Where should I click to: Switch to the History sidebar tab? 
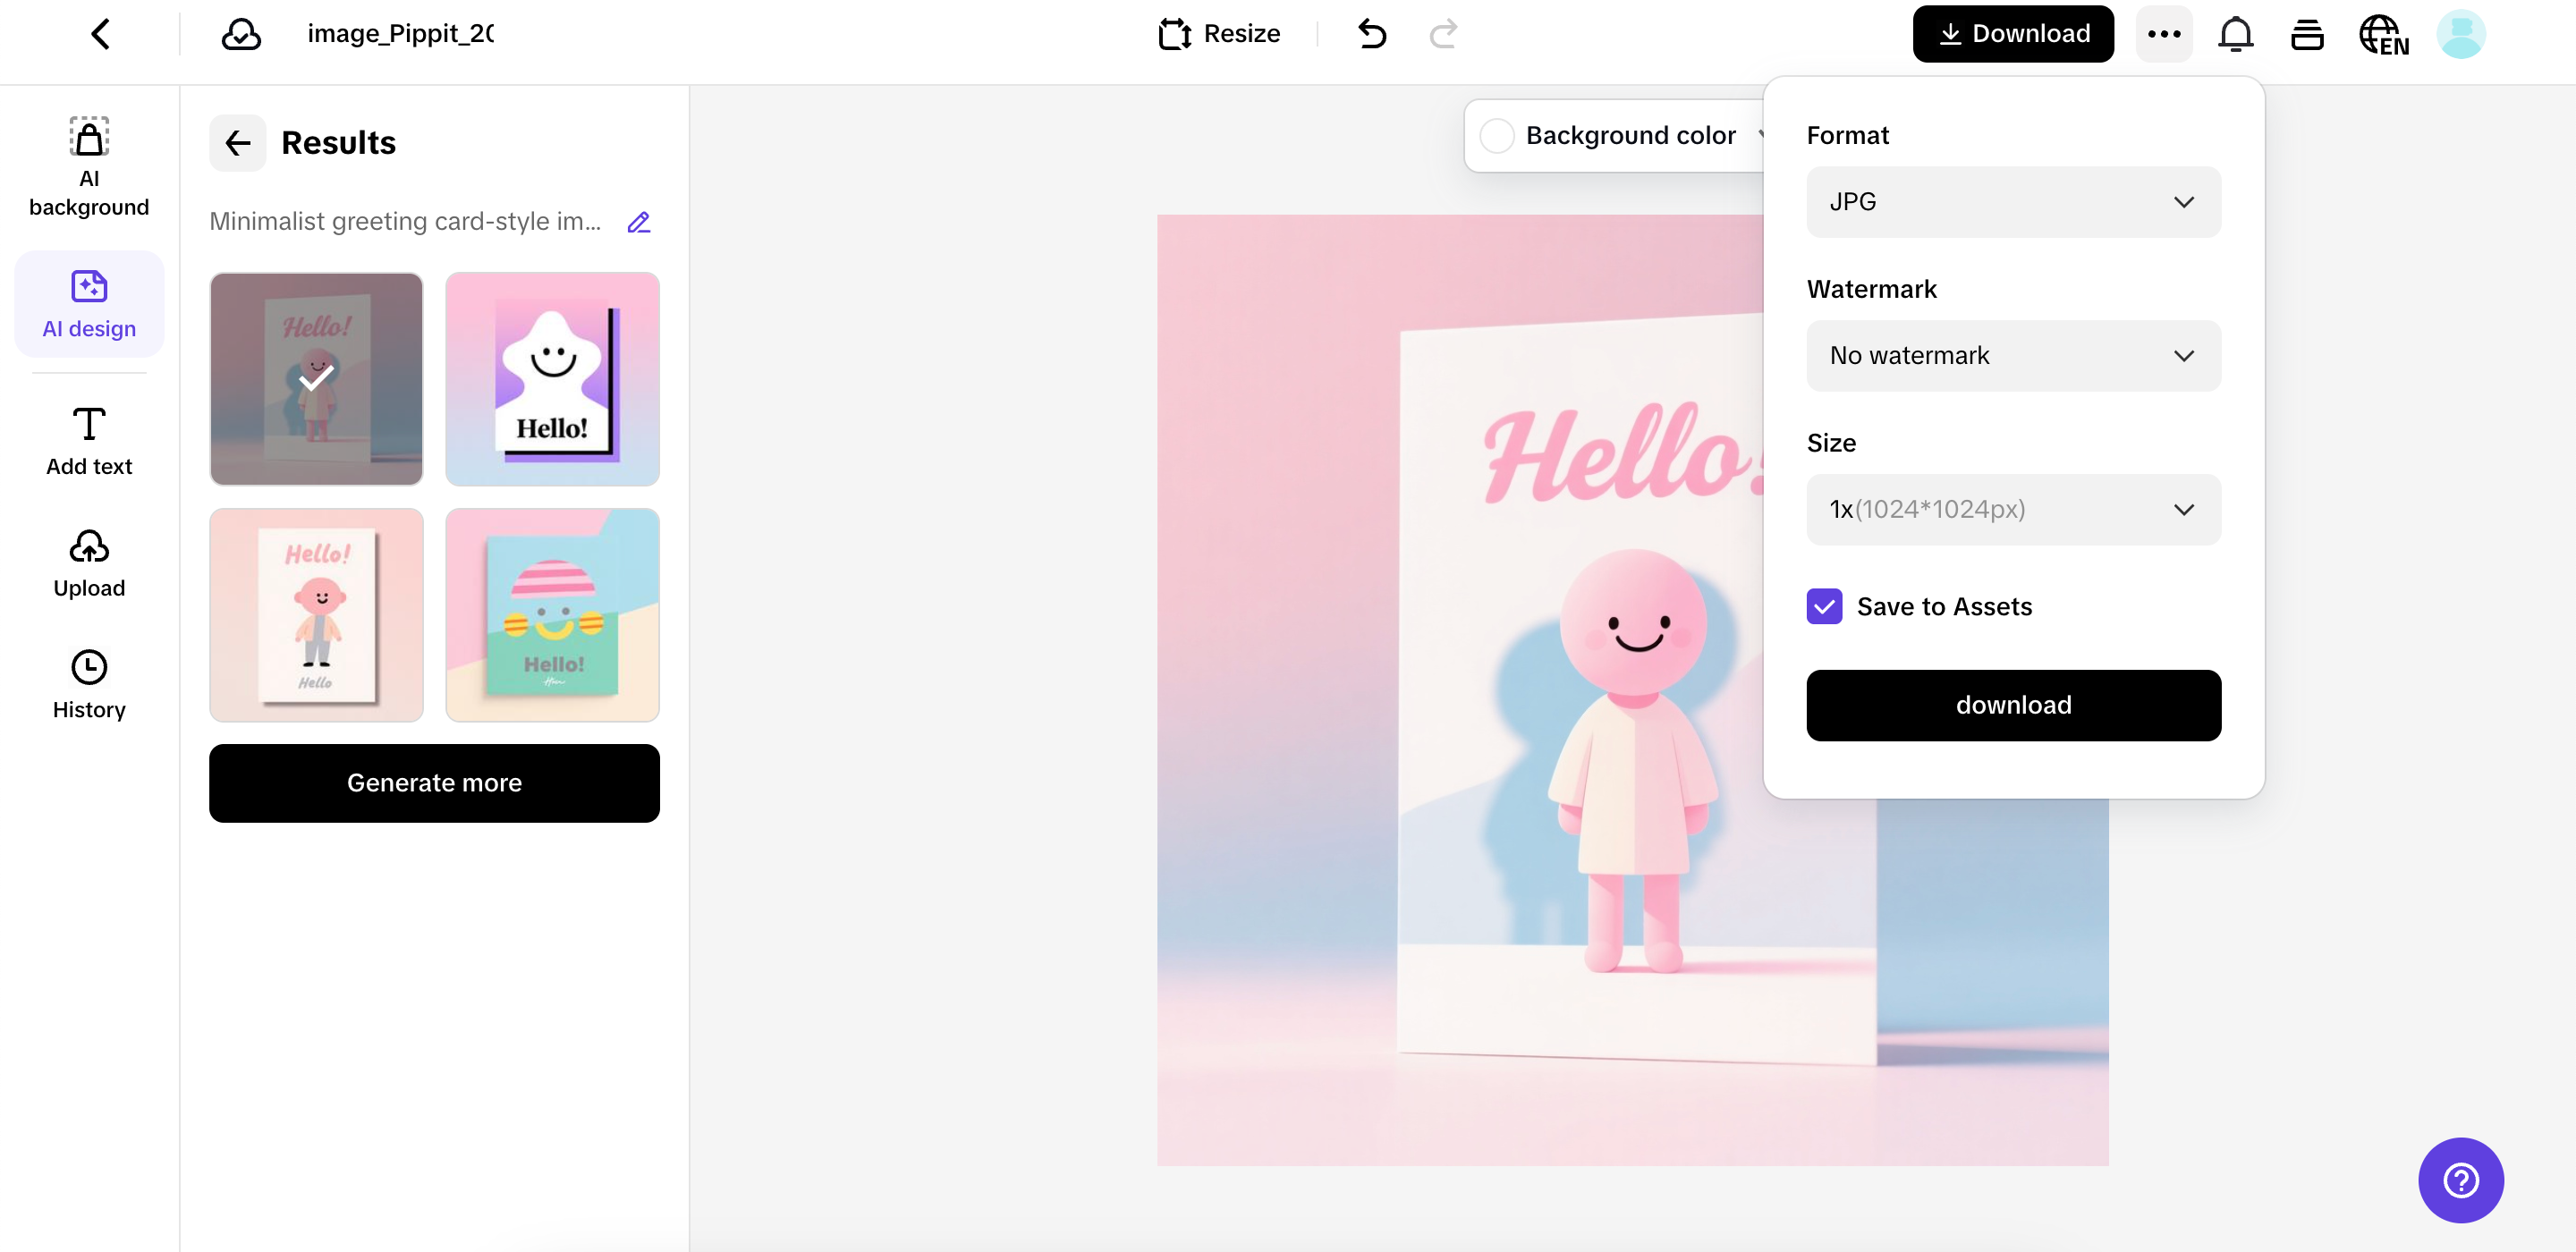click(x=89, y=685)
